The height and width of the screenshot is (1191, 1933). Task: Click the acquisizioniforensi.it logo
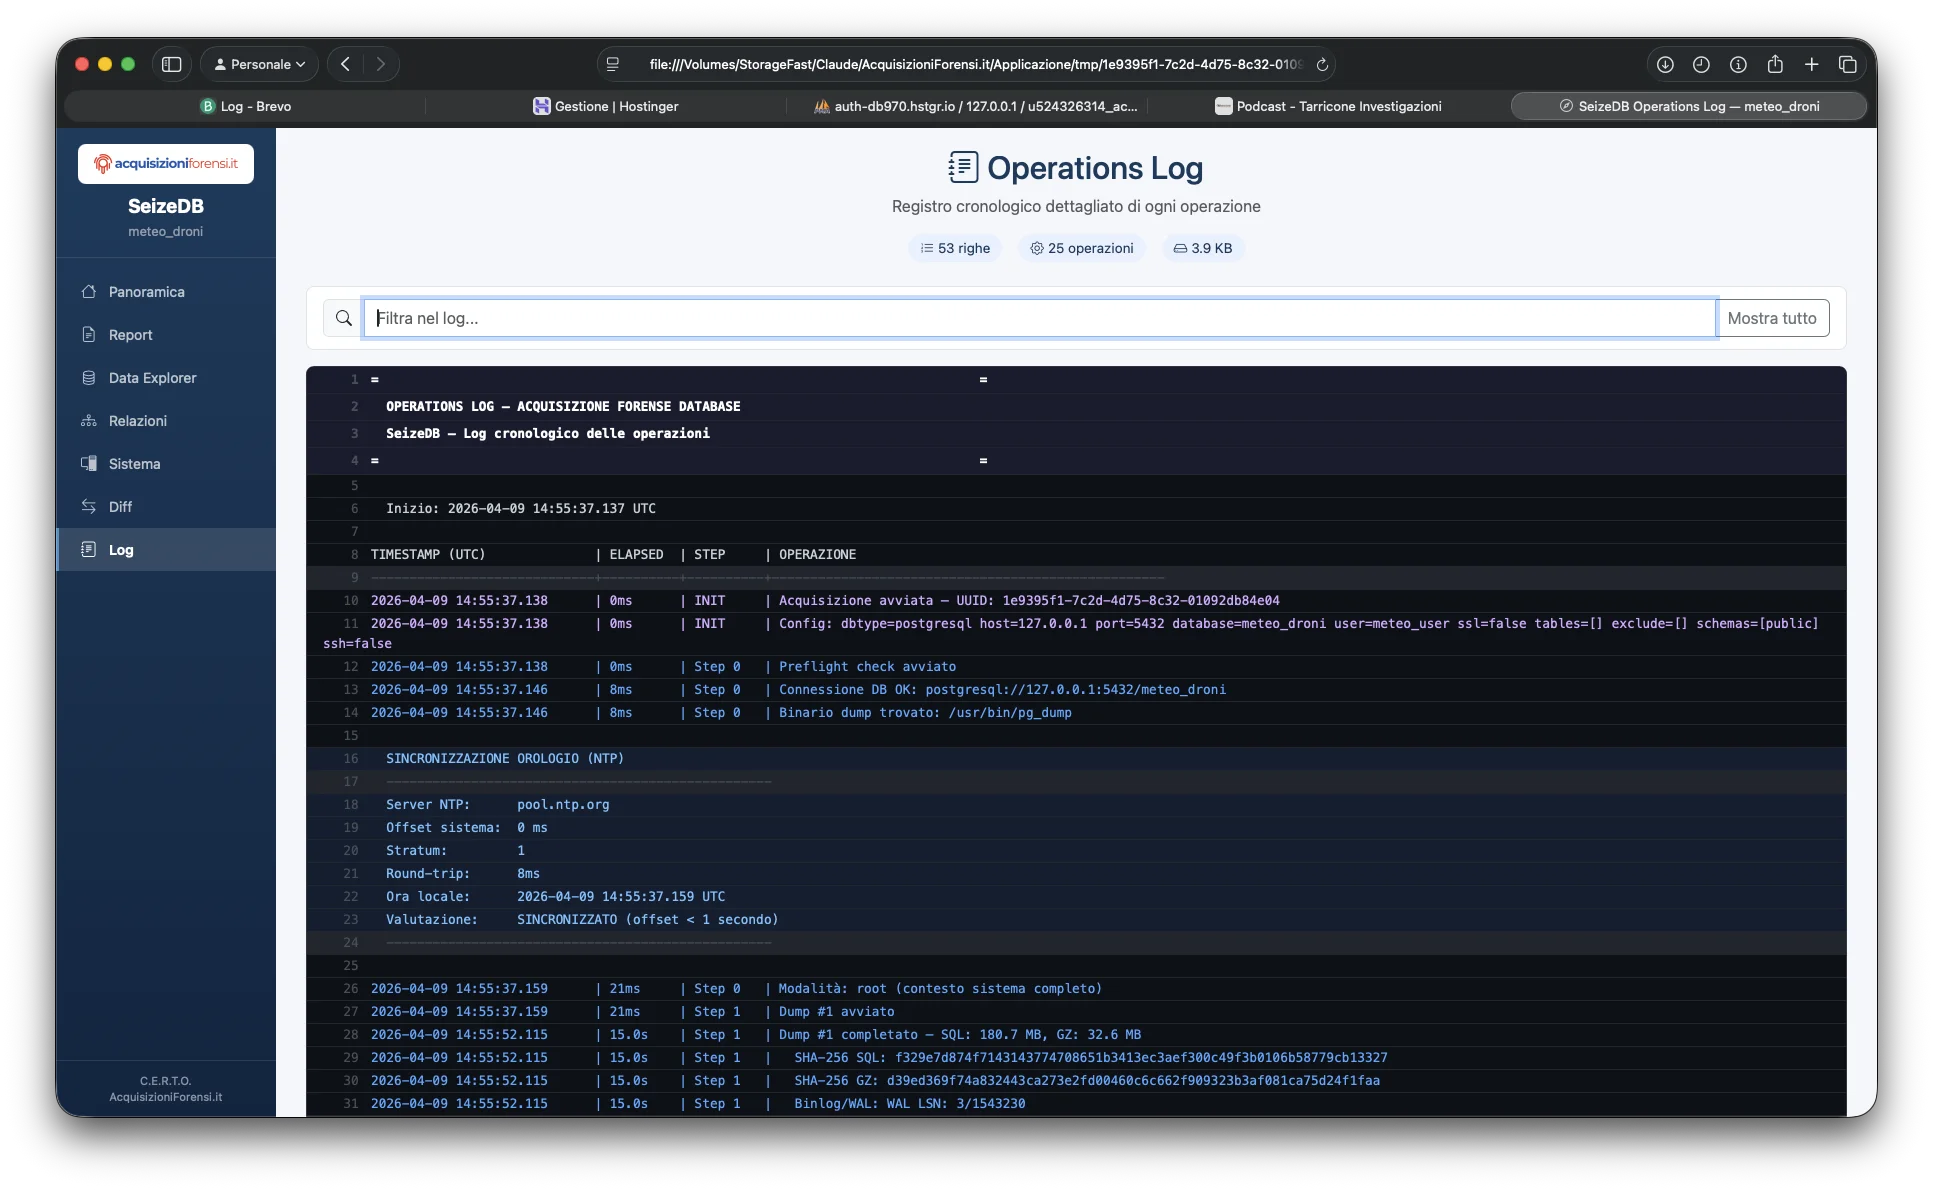tap(166, 163)
